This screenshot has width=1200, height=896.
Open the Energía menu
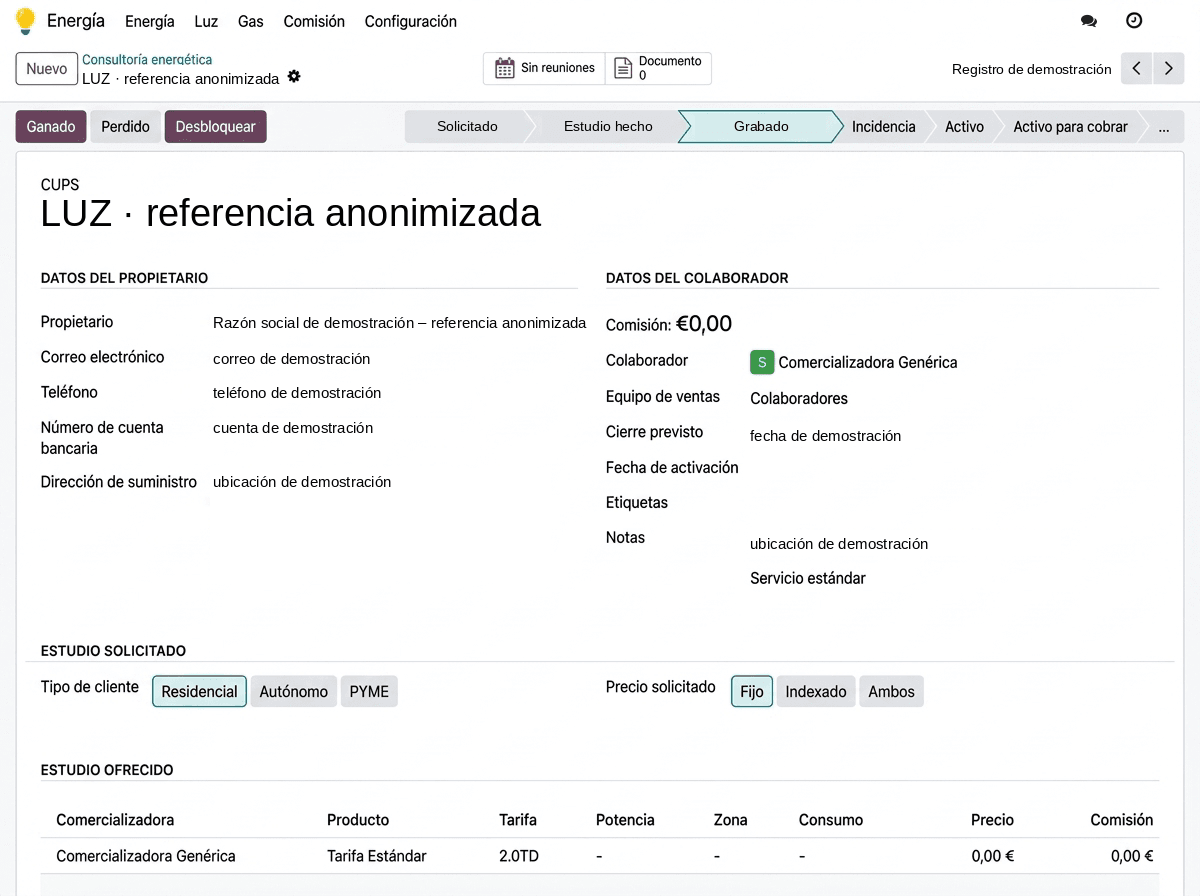[150, 21]
